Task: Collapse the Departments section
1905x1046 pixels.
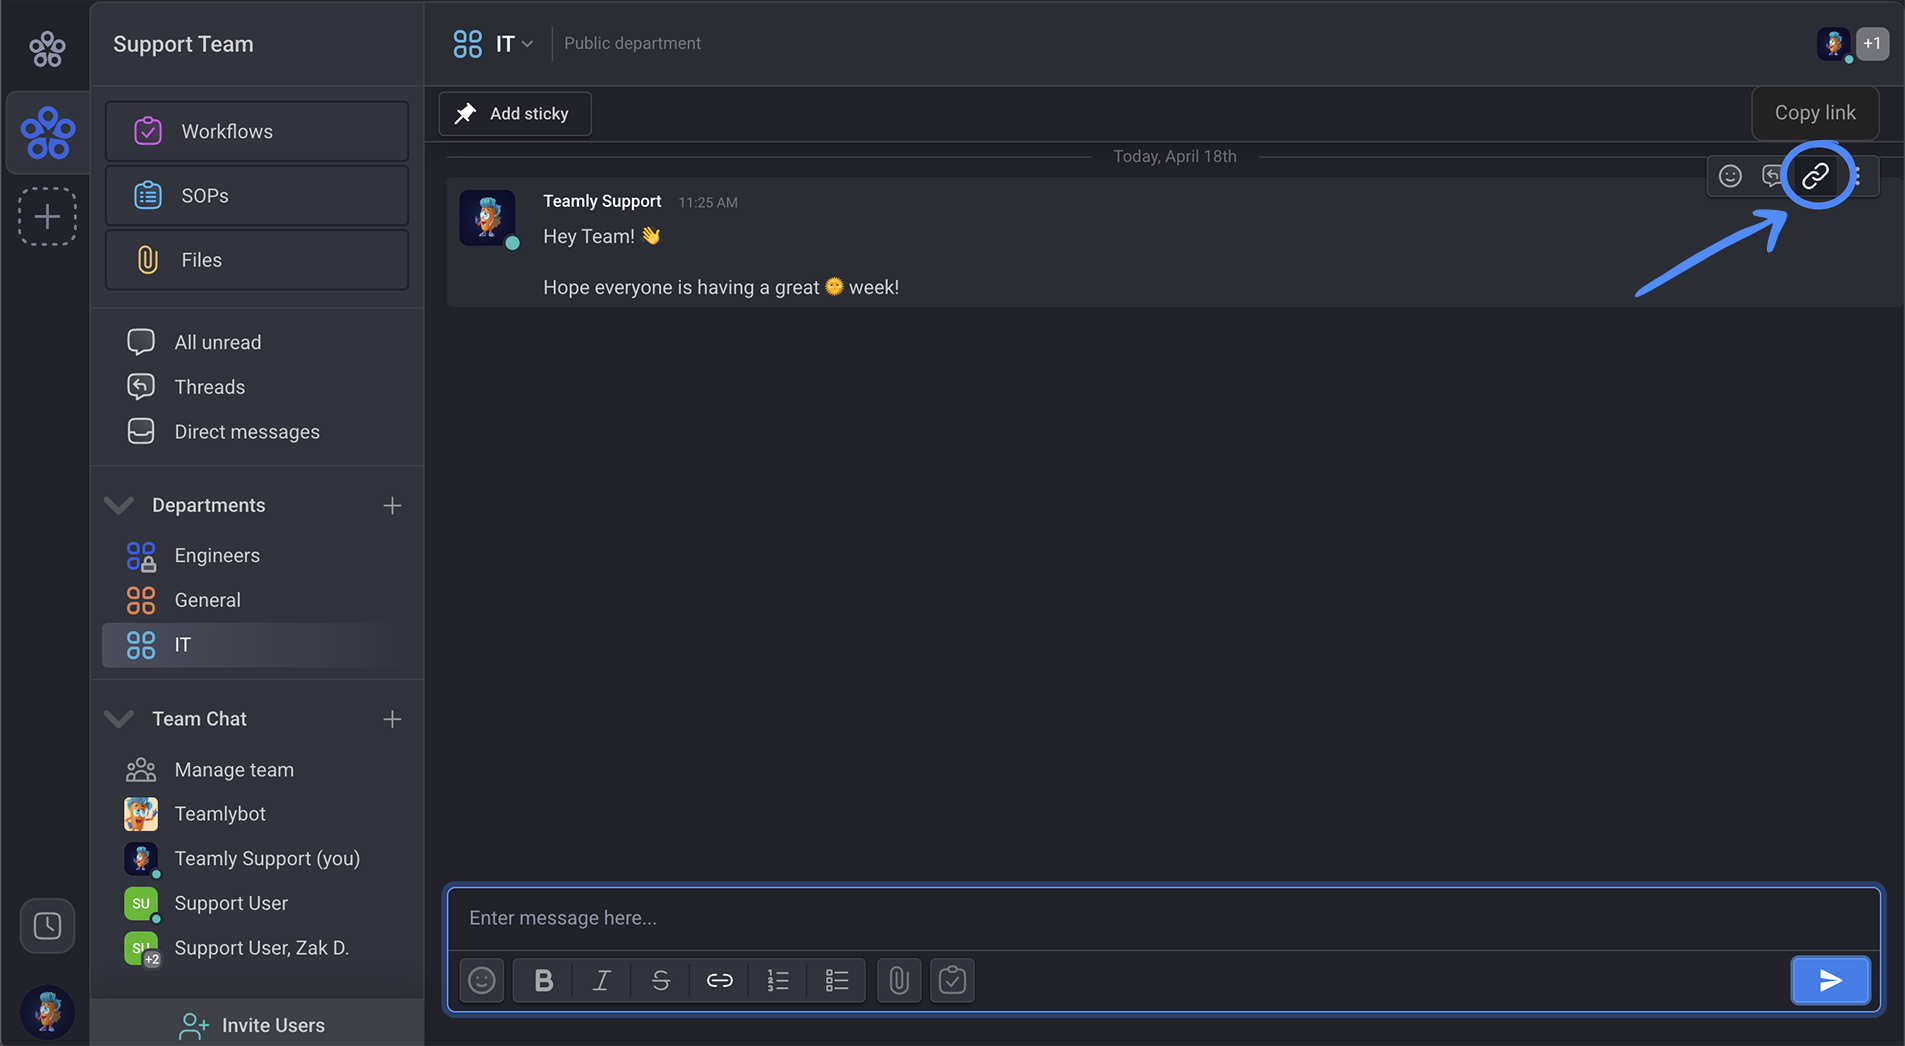Action: pyautogui.click(x=119, y=505)
